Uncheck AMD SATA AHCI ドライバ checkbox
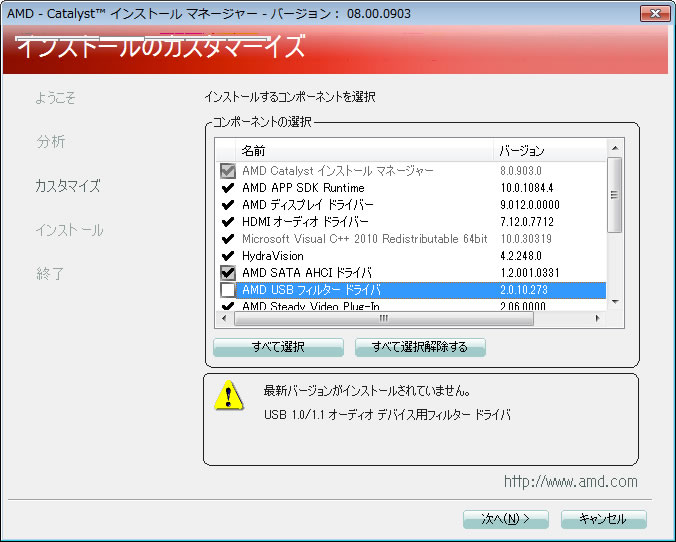 click(228, 273)
